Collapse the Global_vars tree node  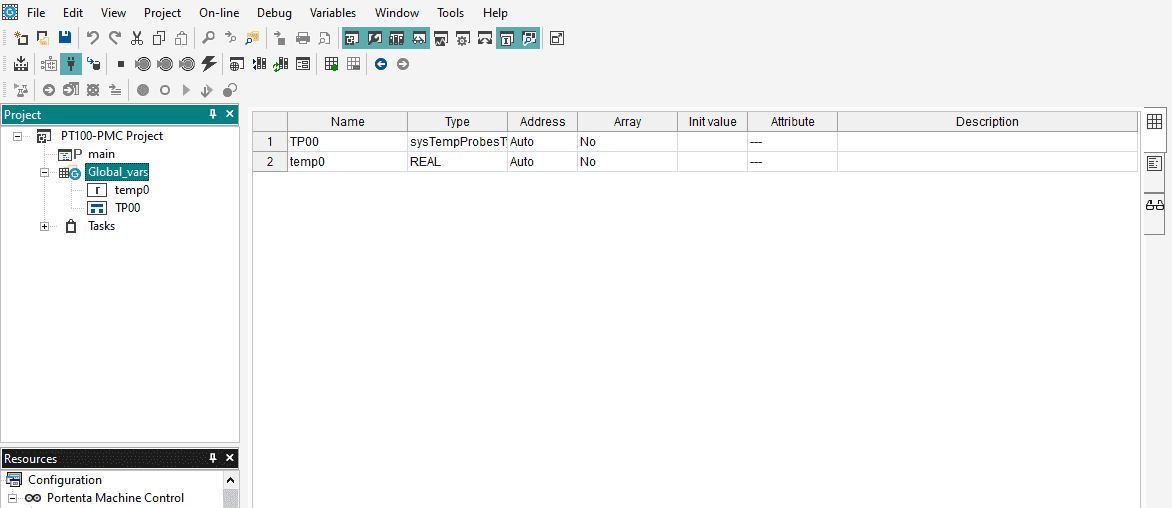[45, 173]
